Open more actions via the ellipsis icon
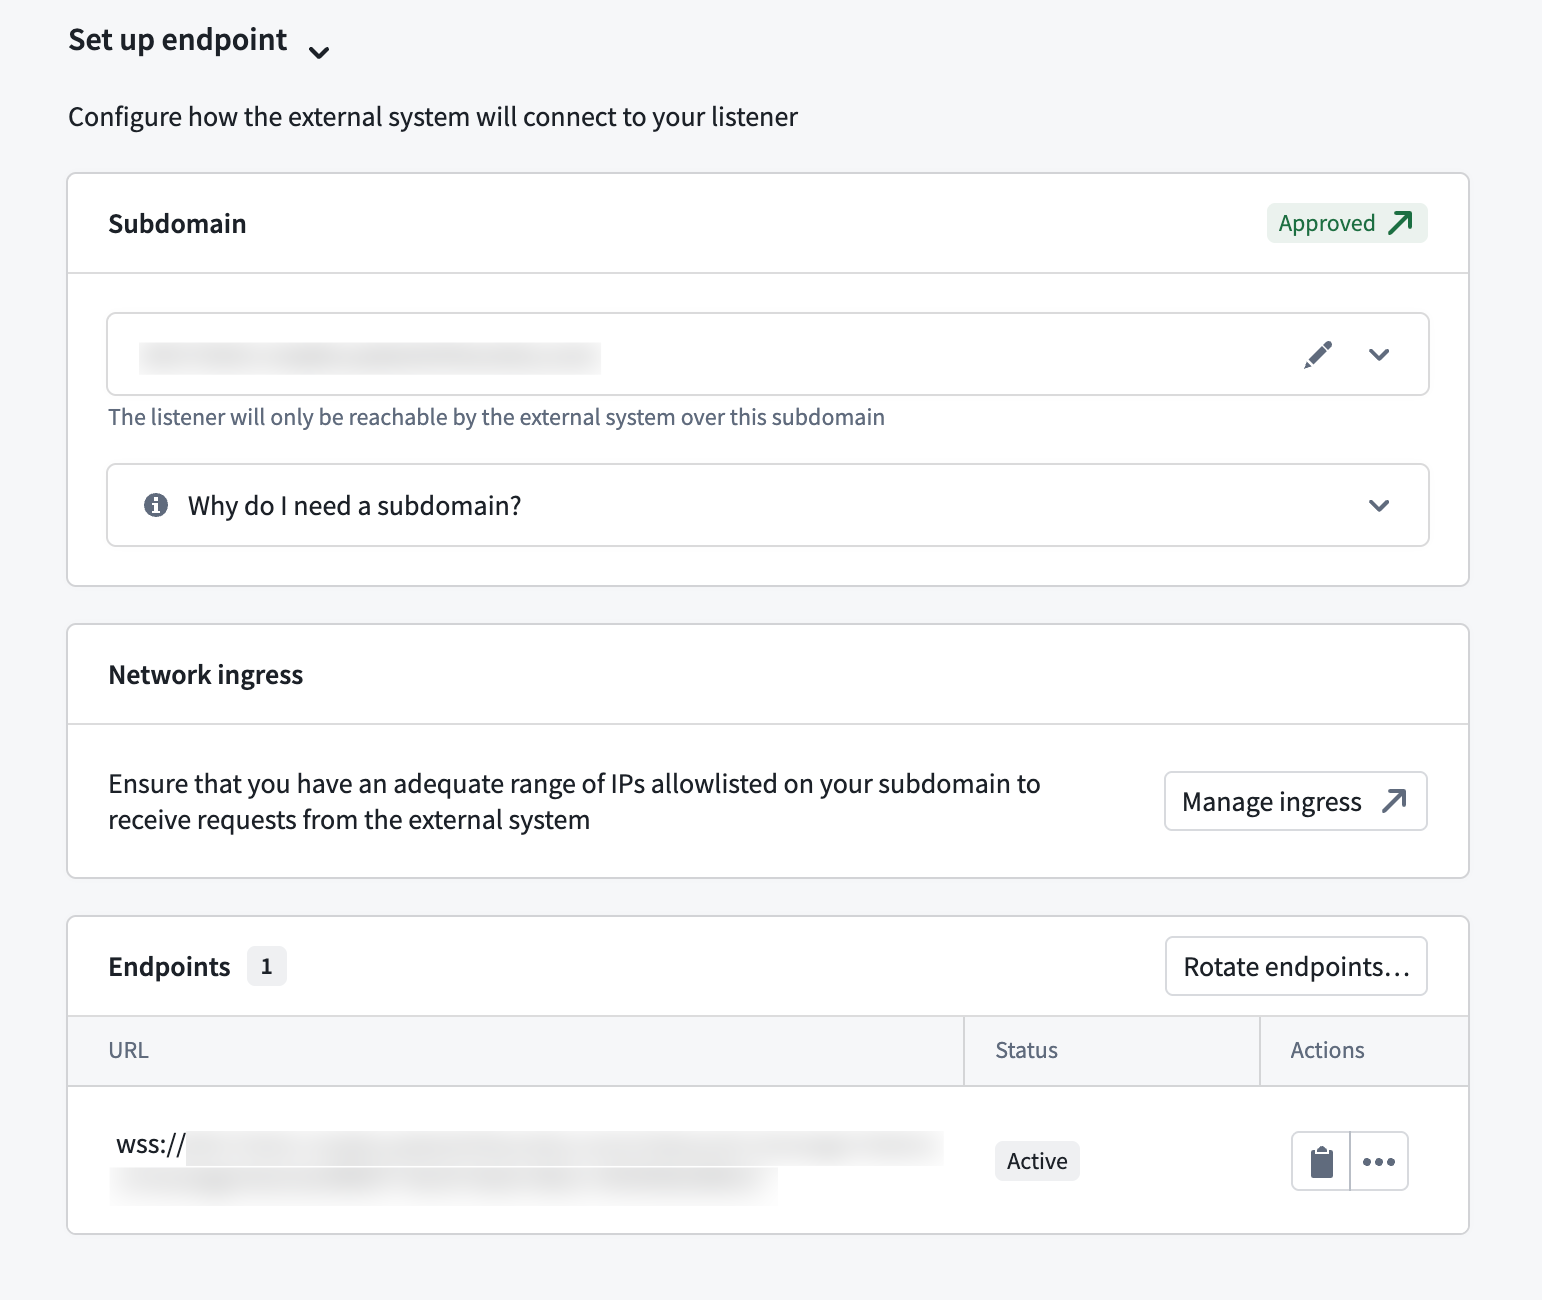The height and width of the screenshot is (1300, 1542). pos(1380,1160)
